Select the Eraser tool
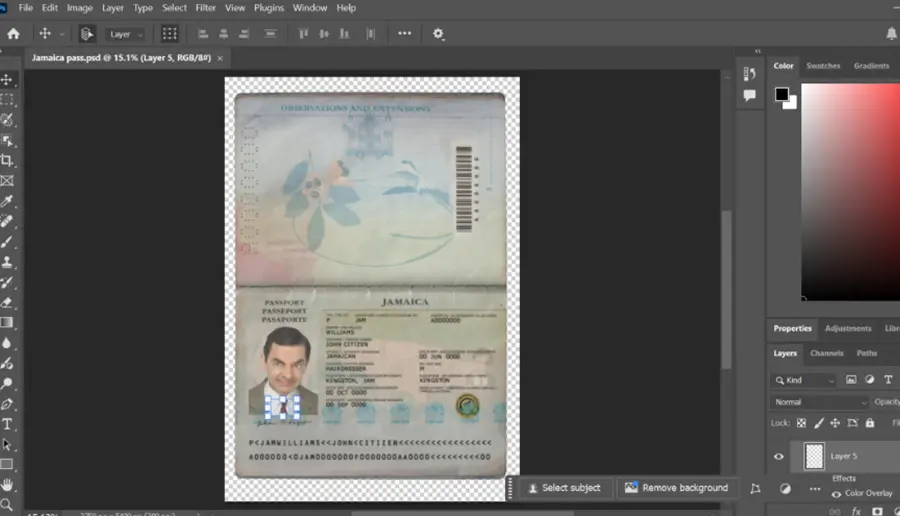 (7, 302)
